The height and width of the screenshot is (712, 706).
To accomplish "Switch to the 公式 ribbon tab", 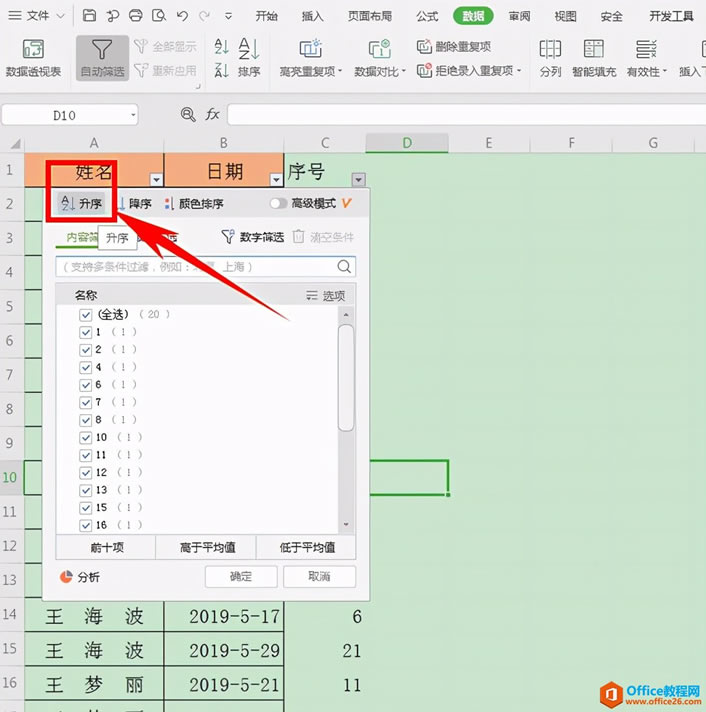I will [427, 16].
